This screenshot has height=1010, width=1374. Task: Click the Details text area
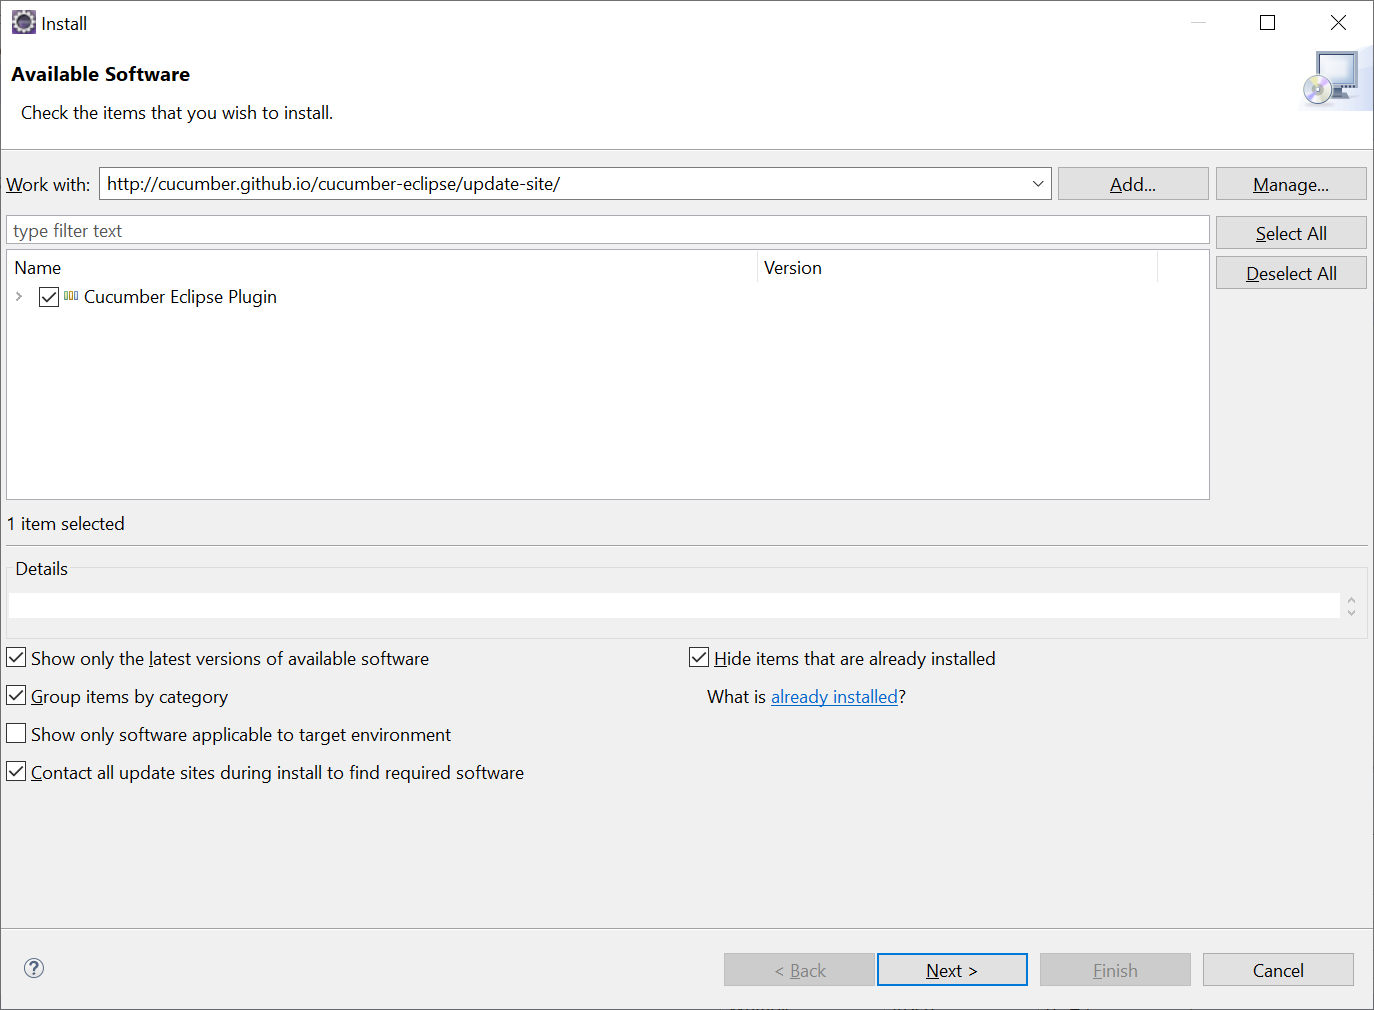pos(674,605)
